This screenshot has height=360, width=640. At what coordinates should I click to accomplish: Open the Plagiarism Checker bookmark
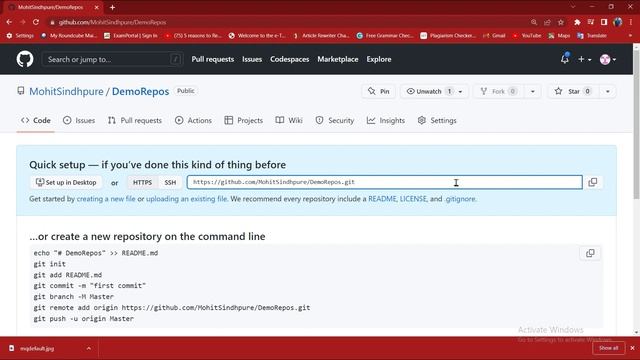pos(448,36)
